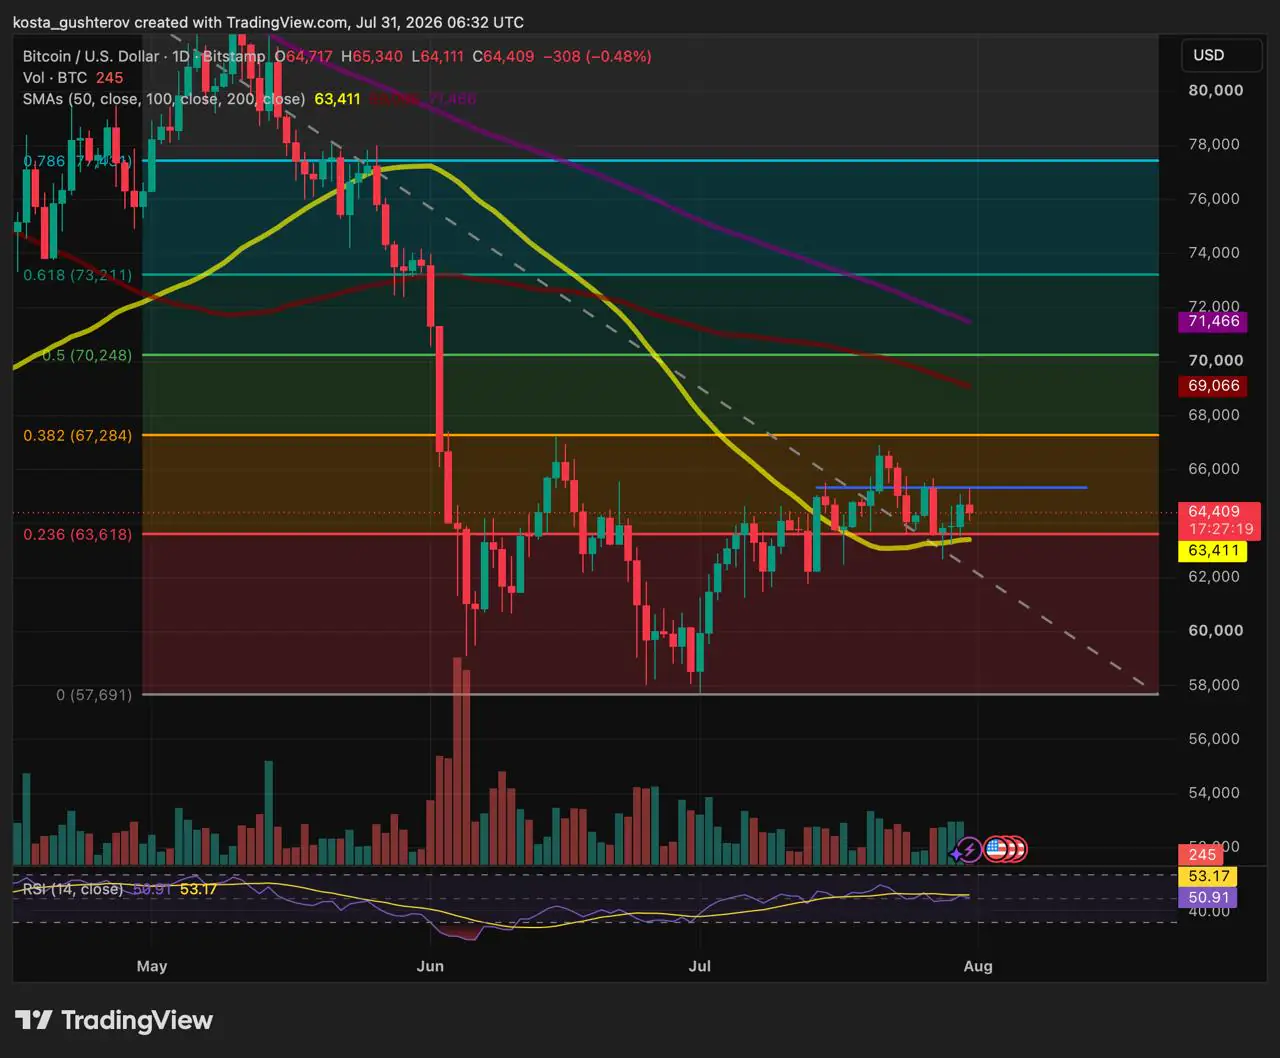The width and height of the screenshot is (1280, 1058).
Task: Click the red 245 volume axis tag
Action: pos(1202,854)
